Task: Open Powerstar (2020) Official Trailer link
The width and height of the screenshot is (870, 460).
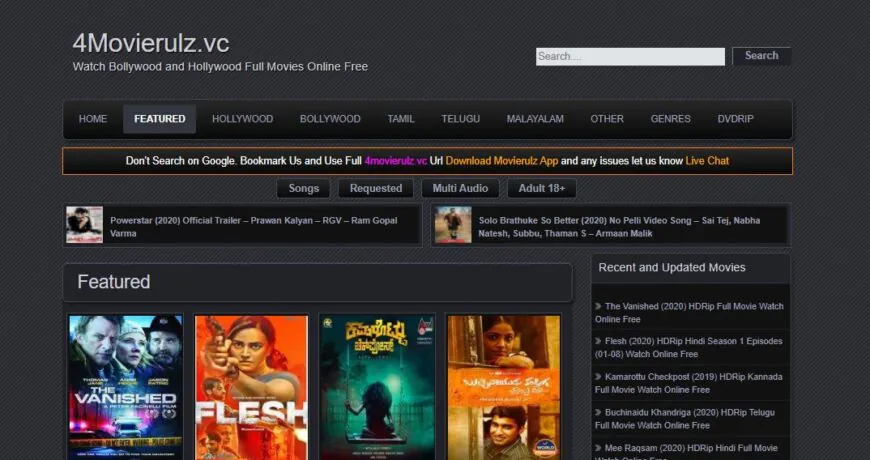Action: [254, 227]
